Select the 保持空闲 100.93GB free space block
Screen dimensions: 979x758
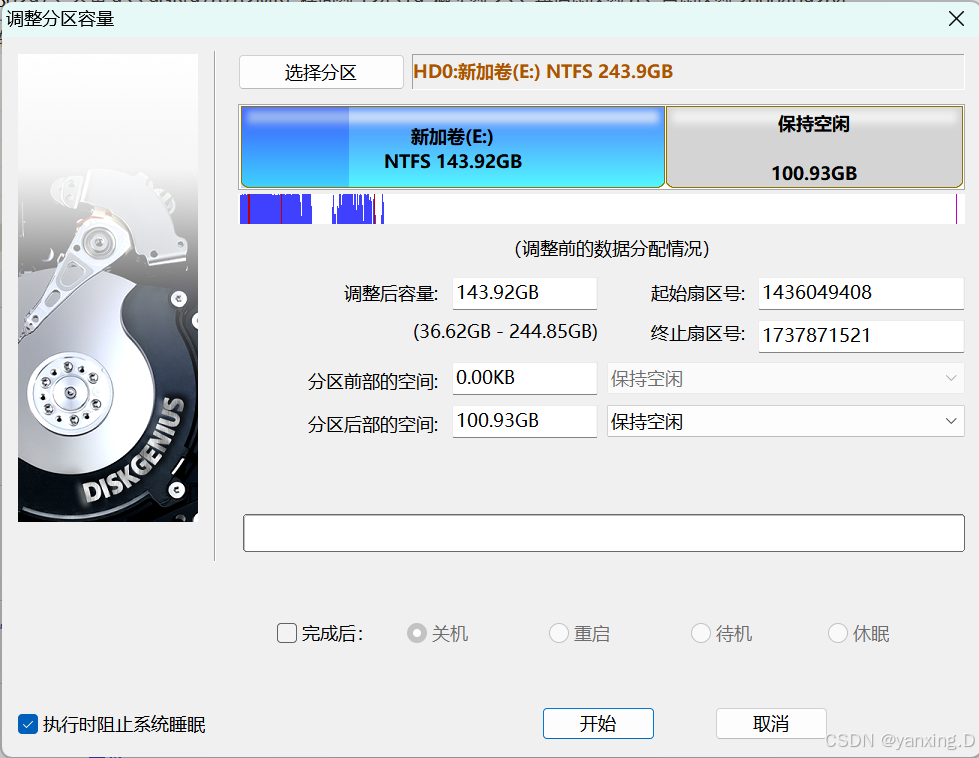pyautogui.click(x=813, y=146)
